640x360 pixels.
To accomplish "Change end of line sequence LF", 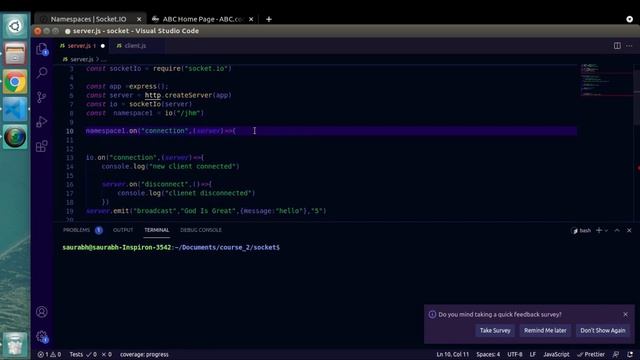I will (533, 354).
